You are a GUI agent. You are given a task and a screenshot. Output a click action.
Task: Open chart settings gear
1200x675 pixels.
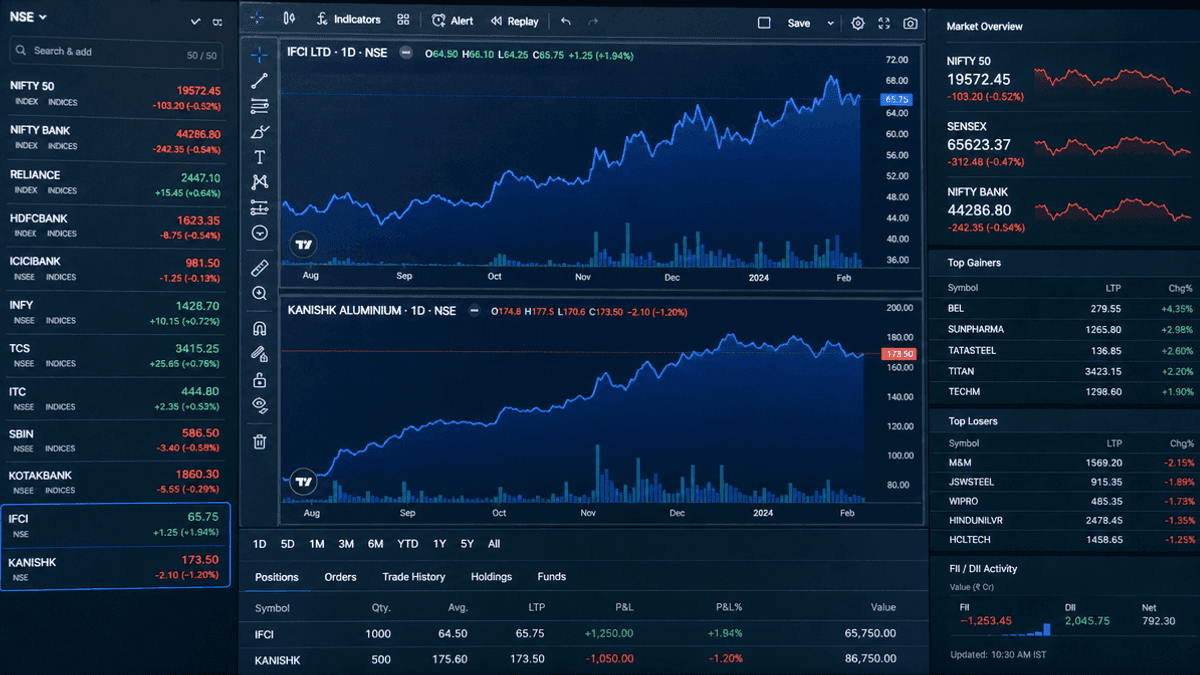pyautogui.click(x=858, y=22)
